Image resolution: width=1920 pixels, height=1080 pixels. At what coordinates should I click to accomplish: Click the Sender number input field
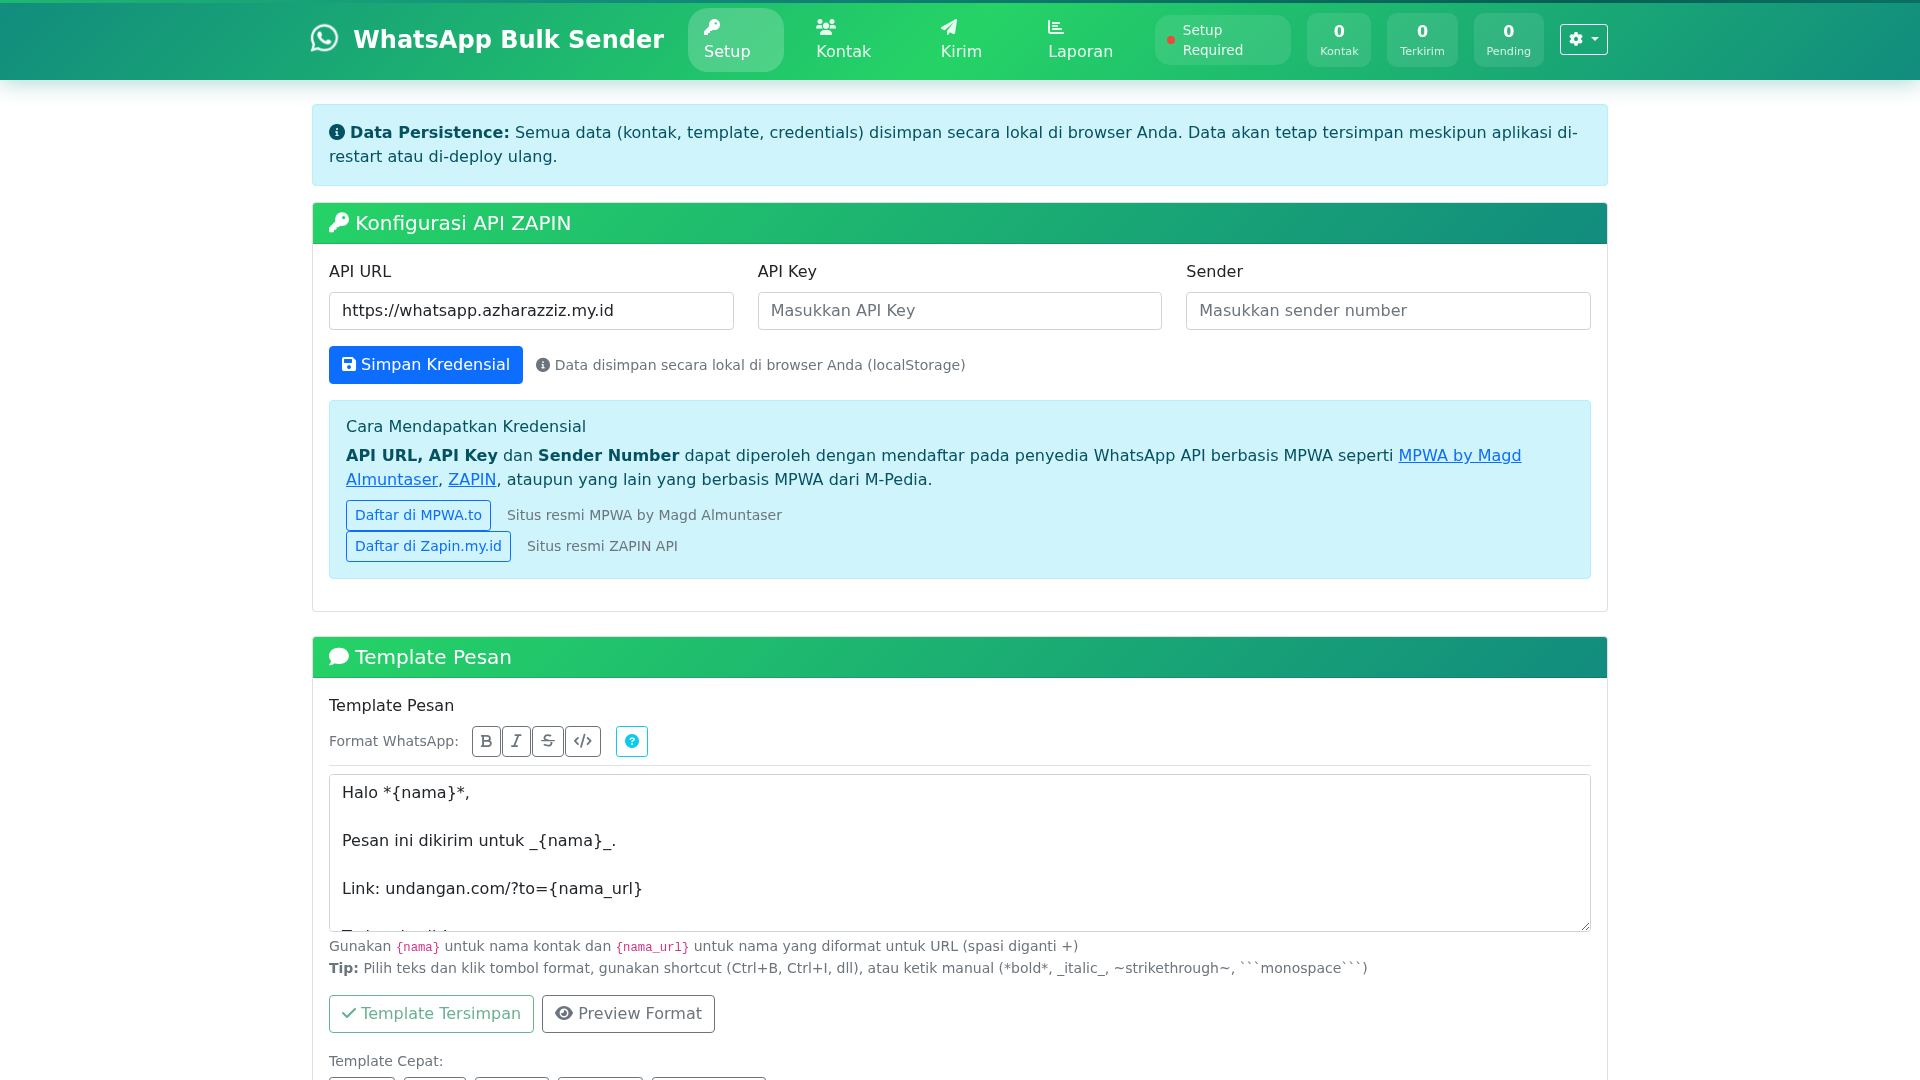[1388, 311]
